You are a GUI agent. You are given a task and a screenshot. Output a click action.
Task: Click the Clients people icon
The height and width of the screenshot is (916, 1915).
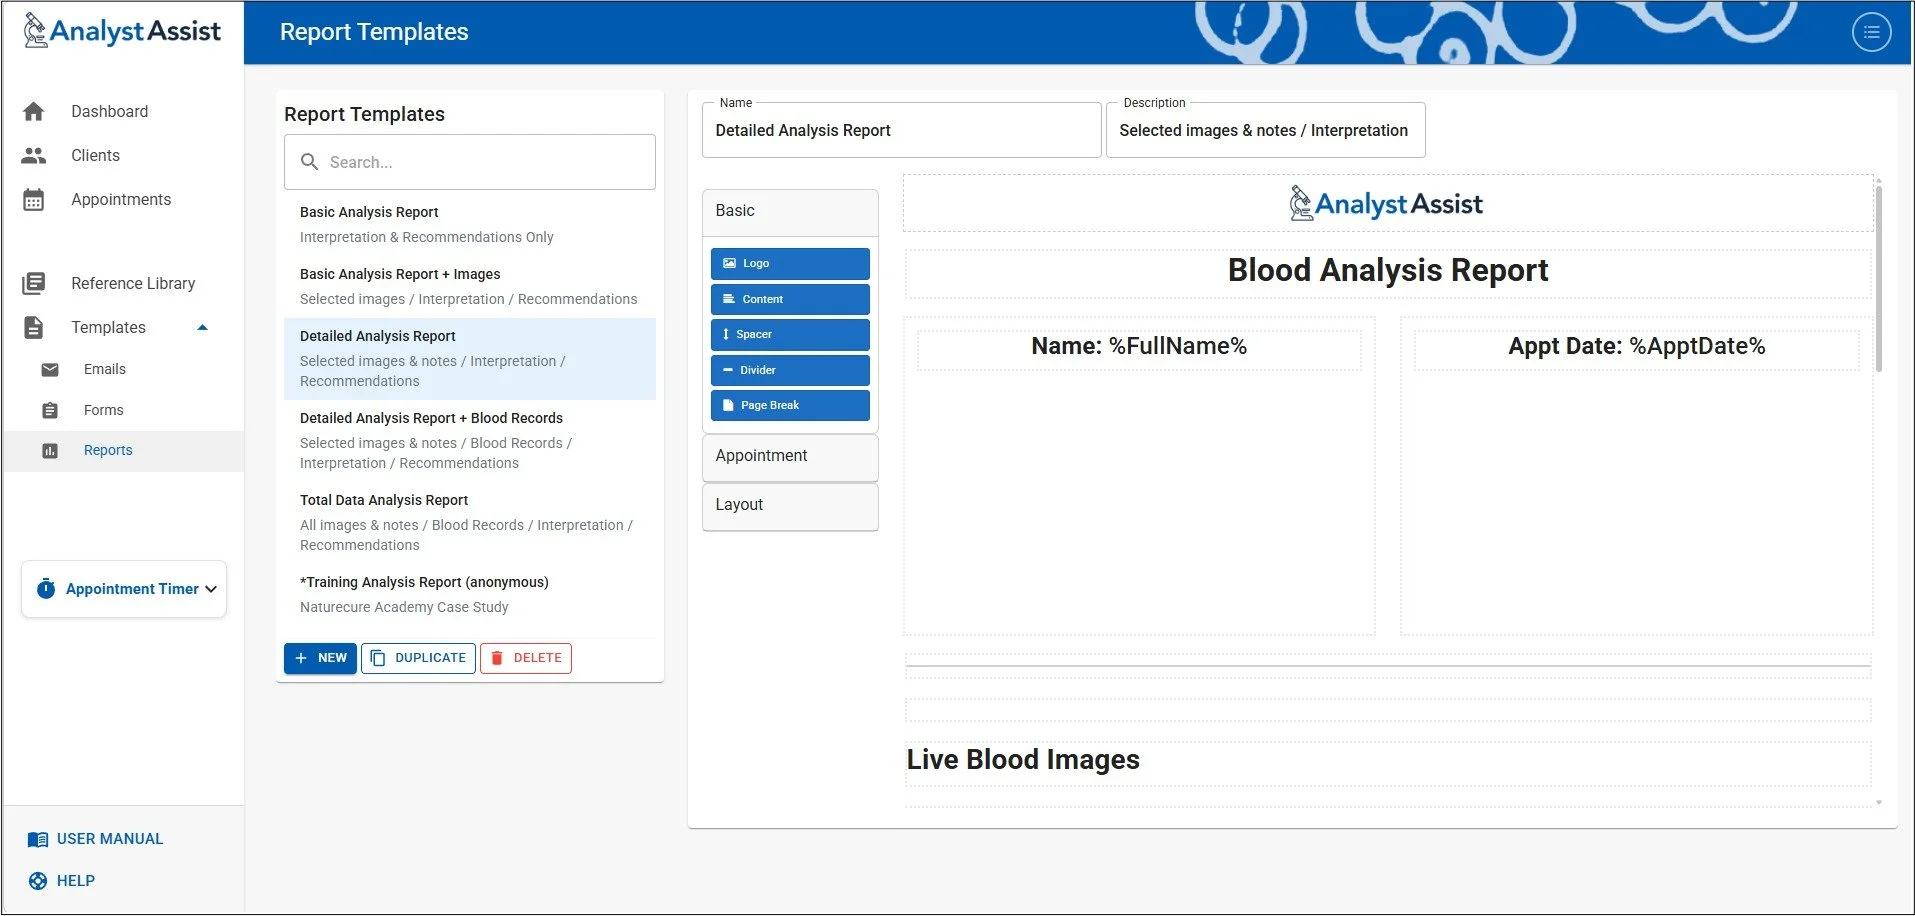(34, 155)
